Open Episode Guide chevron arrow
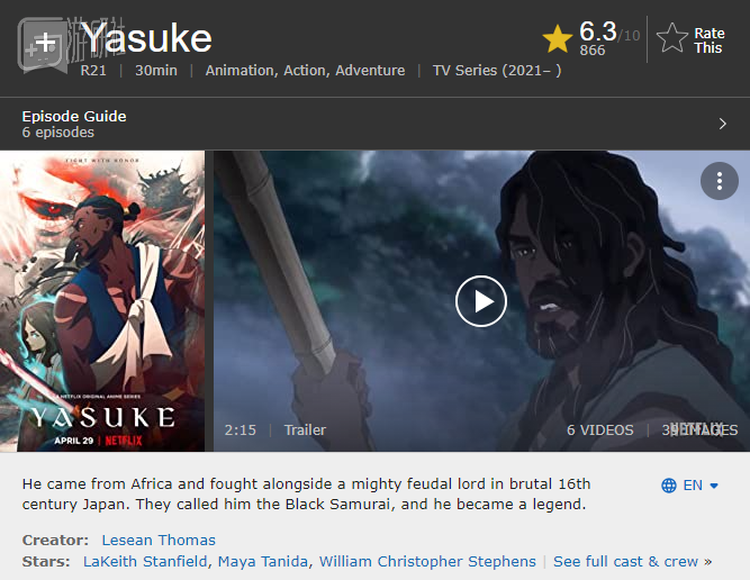 [x=723, y=124]
